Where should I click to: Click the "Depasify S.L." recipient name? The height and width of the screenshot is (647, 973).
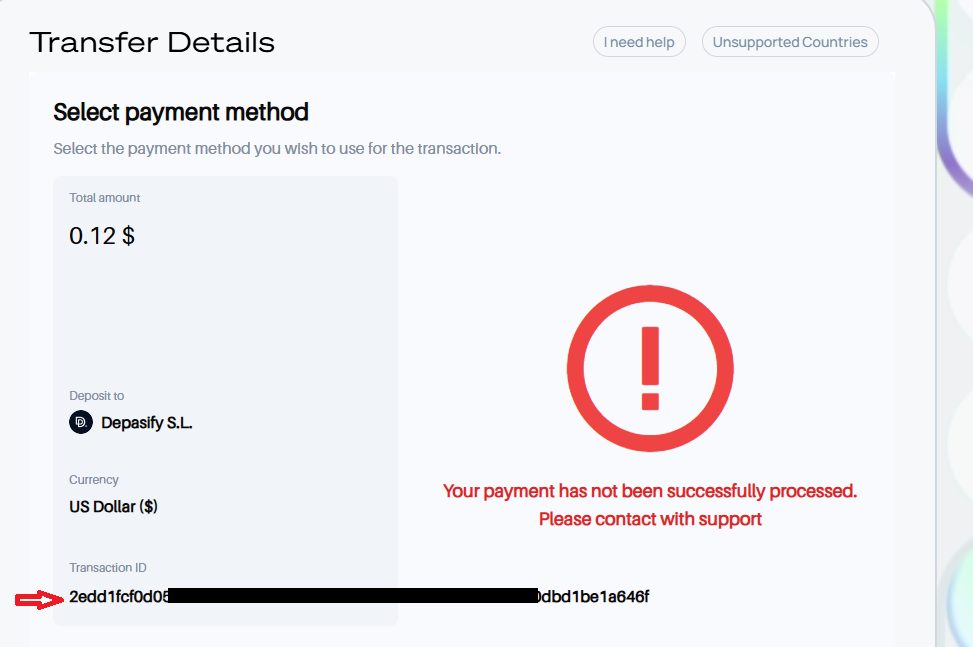click(x=147, y=423)
